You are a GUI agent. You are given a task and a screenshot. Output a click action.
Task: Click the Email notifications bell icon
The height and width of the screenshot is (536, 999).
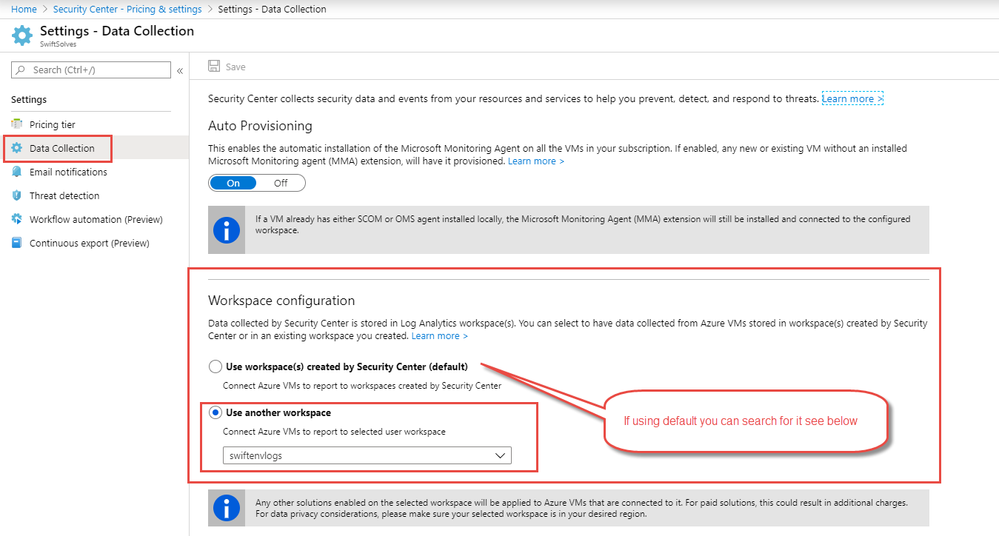17,171
